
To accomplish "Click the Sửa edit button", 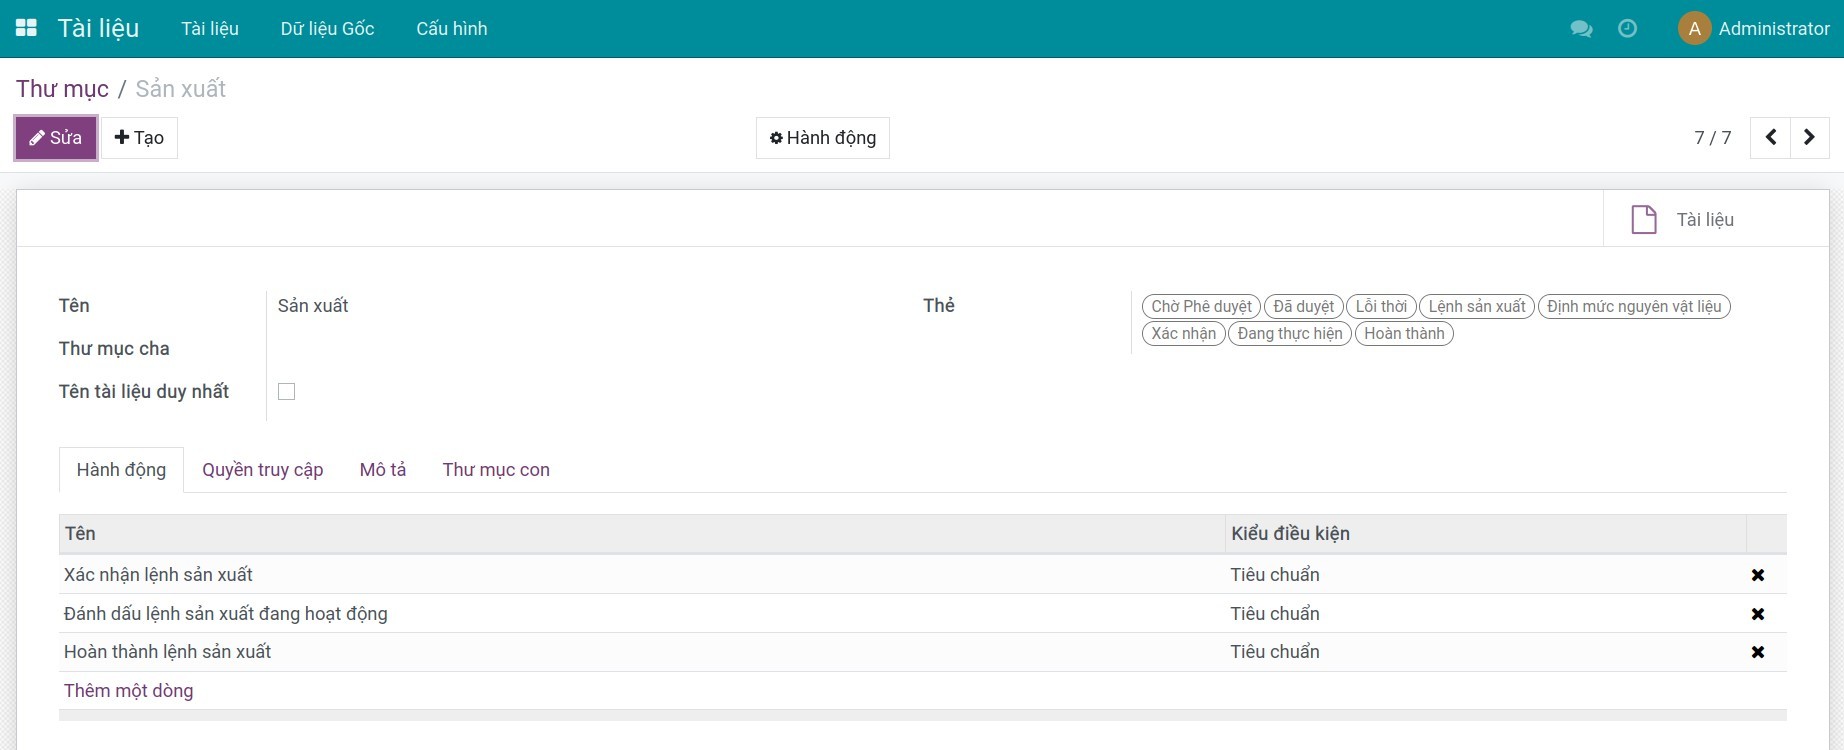I will click(x=56, y=138).
